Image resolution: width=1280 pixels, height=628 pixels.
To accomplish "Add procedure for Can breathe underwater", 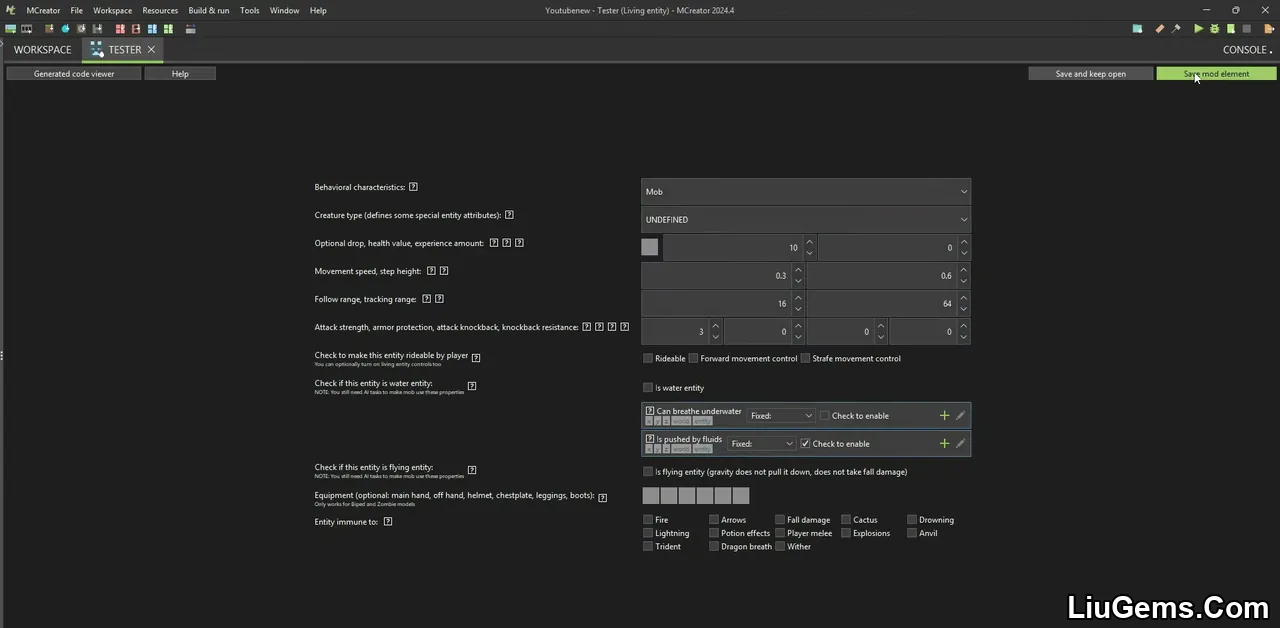I will click(944, 415).
